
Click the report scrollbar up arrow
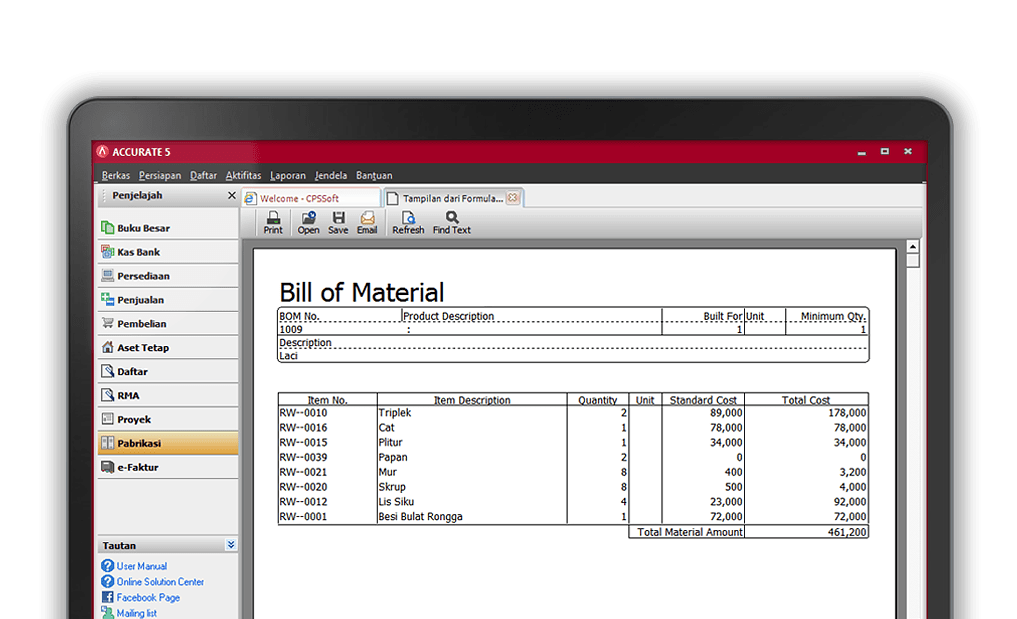pos(913,247)
